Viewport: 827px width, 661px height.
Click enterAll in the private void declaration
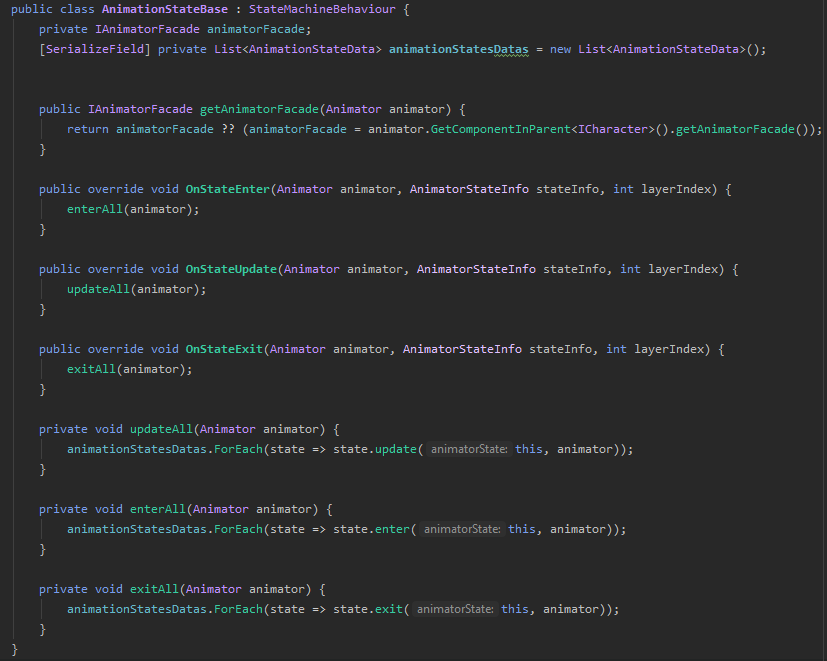coord(158,510)
